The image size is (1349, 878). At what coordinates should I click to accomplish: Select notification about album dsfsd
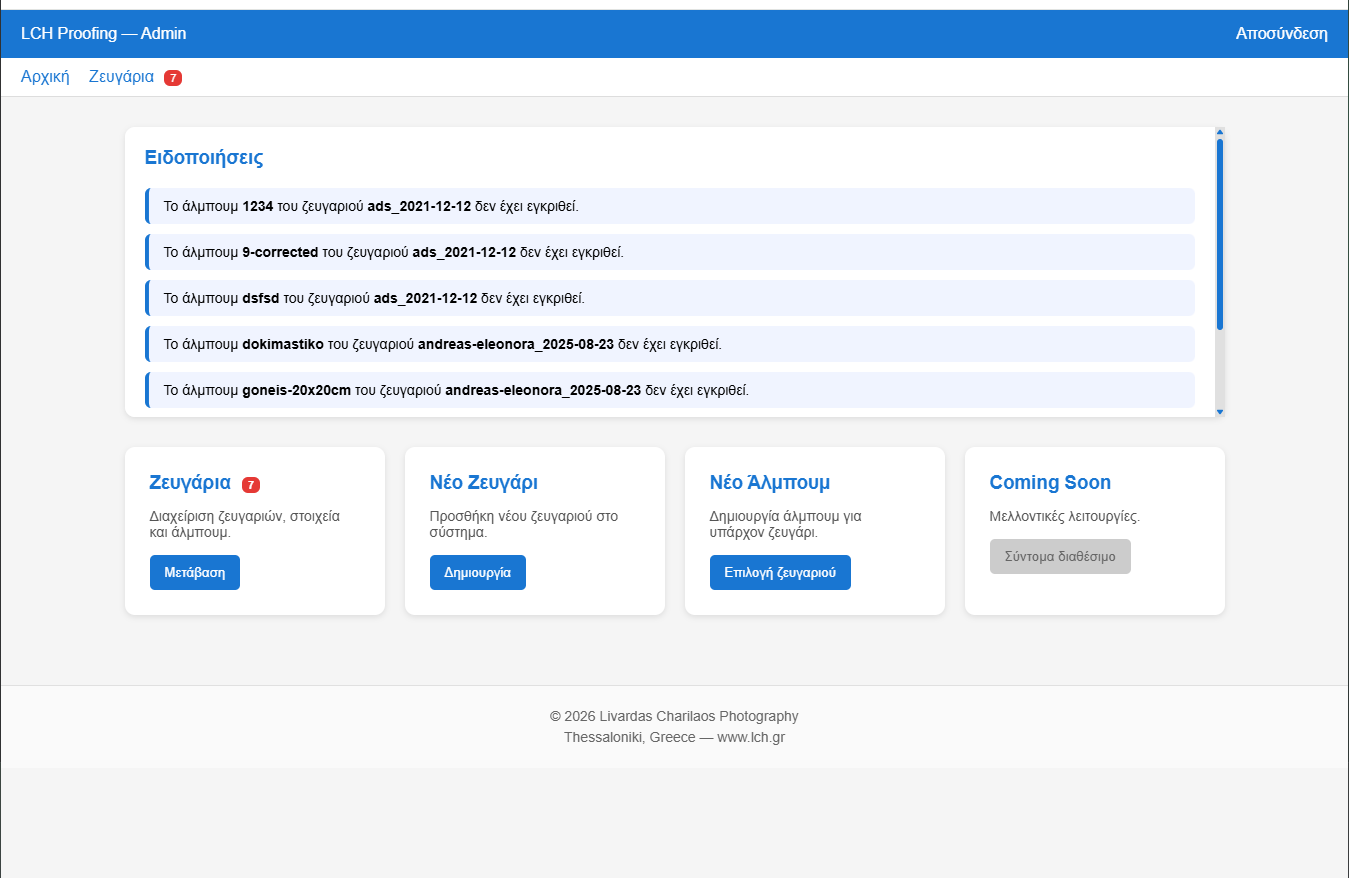point(670,298)
